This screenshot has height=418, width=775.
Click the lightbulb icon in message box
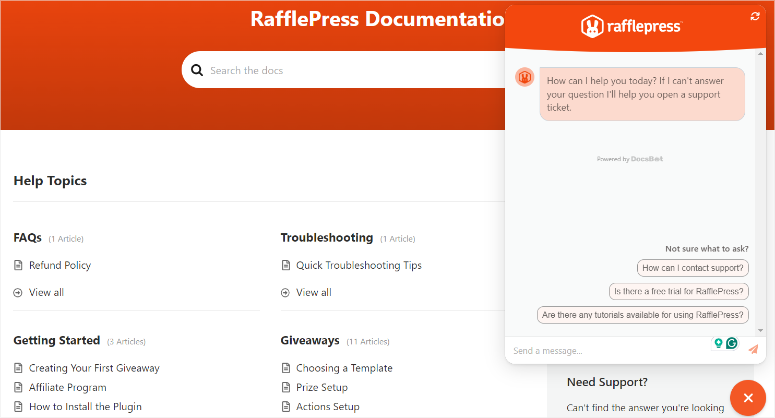coord(718,343)
